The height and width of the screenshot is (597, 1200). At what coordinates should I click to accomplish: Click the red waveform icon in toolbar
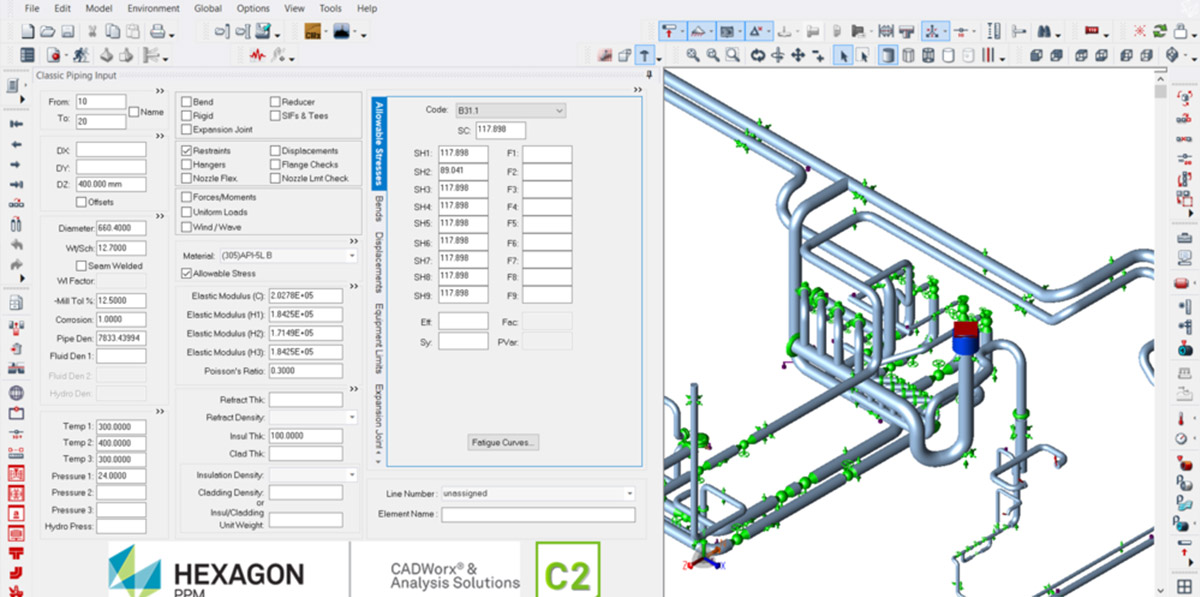[x=257, y=56]
